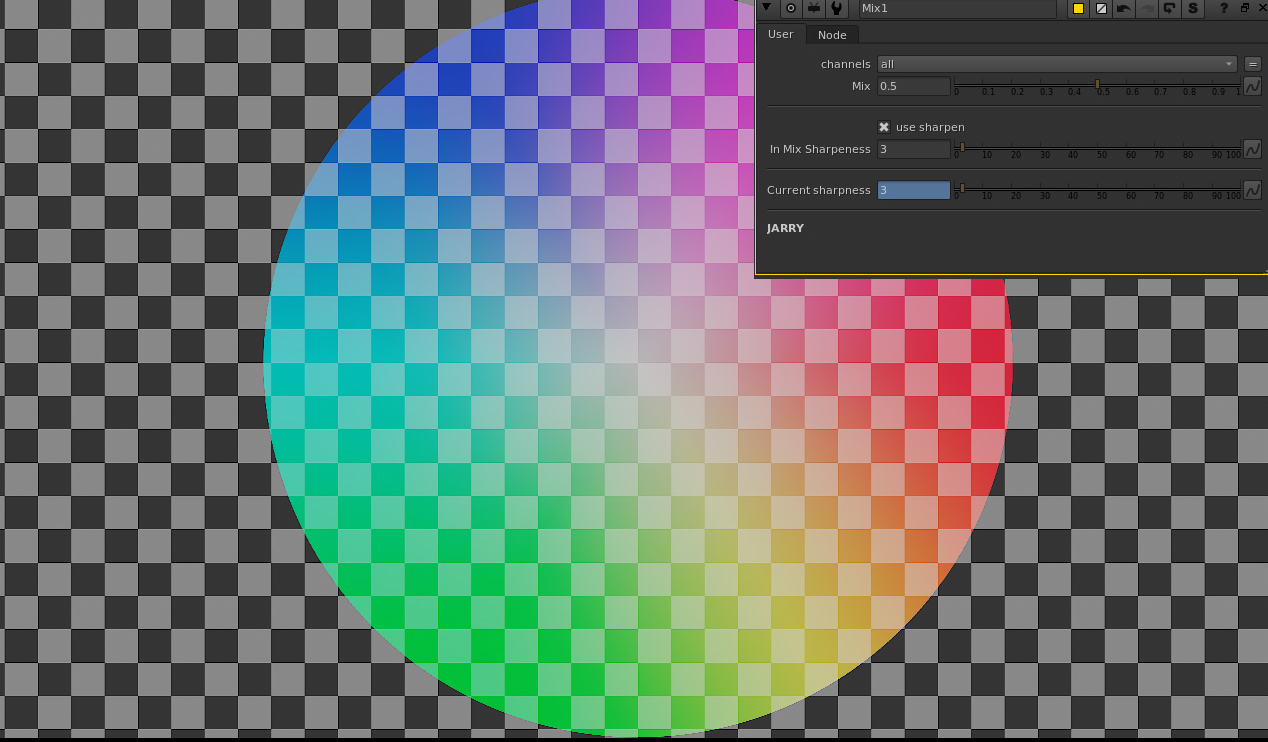Image resolution: width=1268 pixels, height=742 pixels.
Task: Click the undo arrow icon
Action: click(1124, 8)
